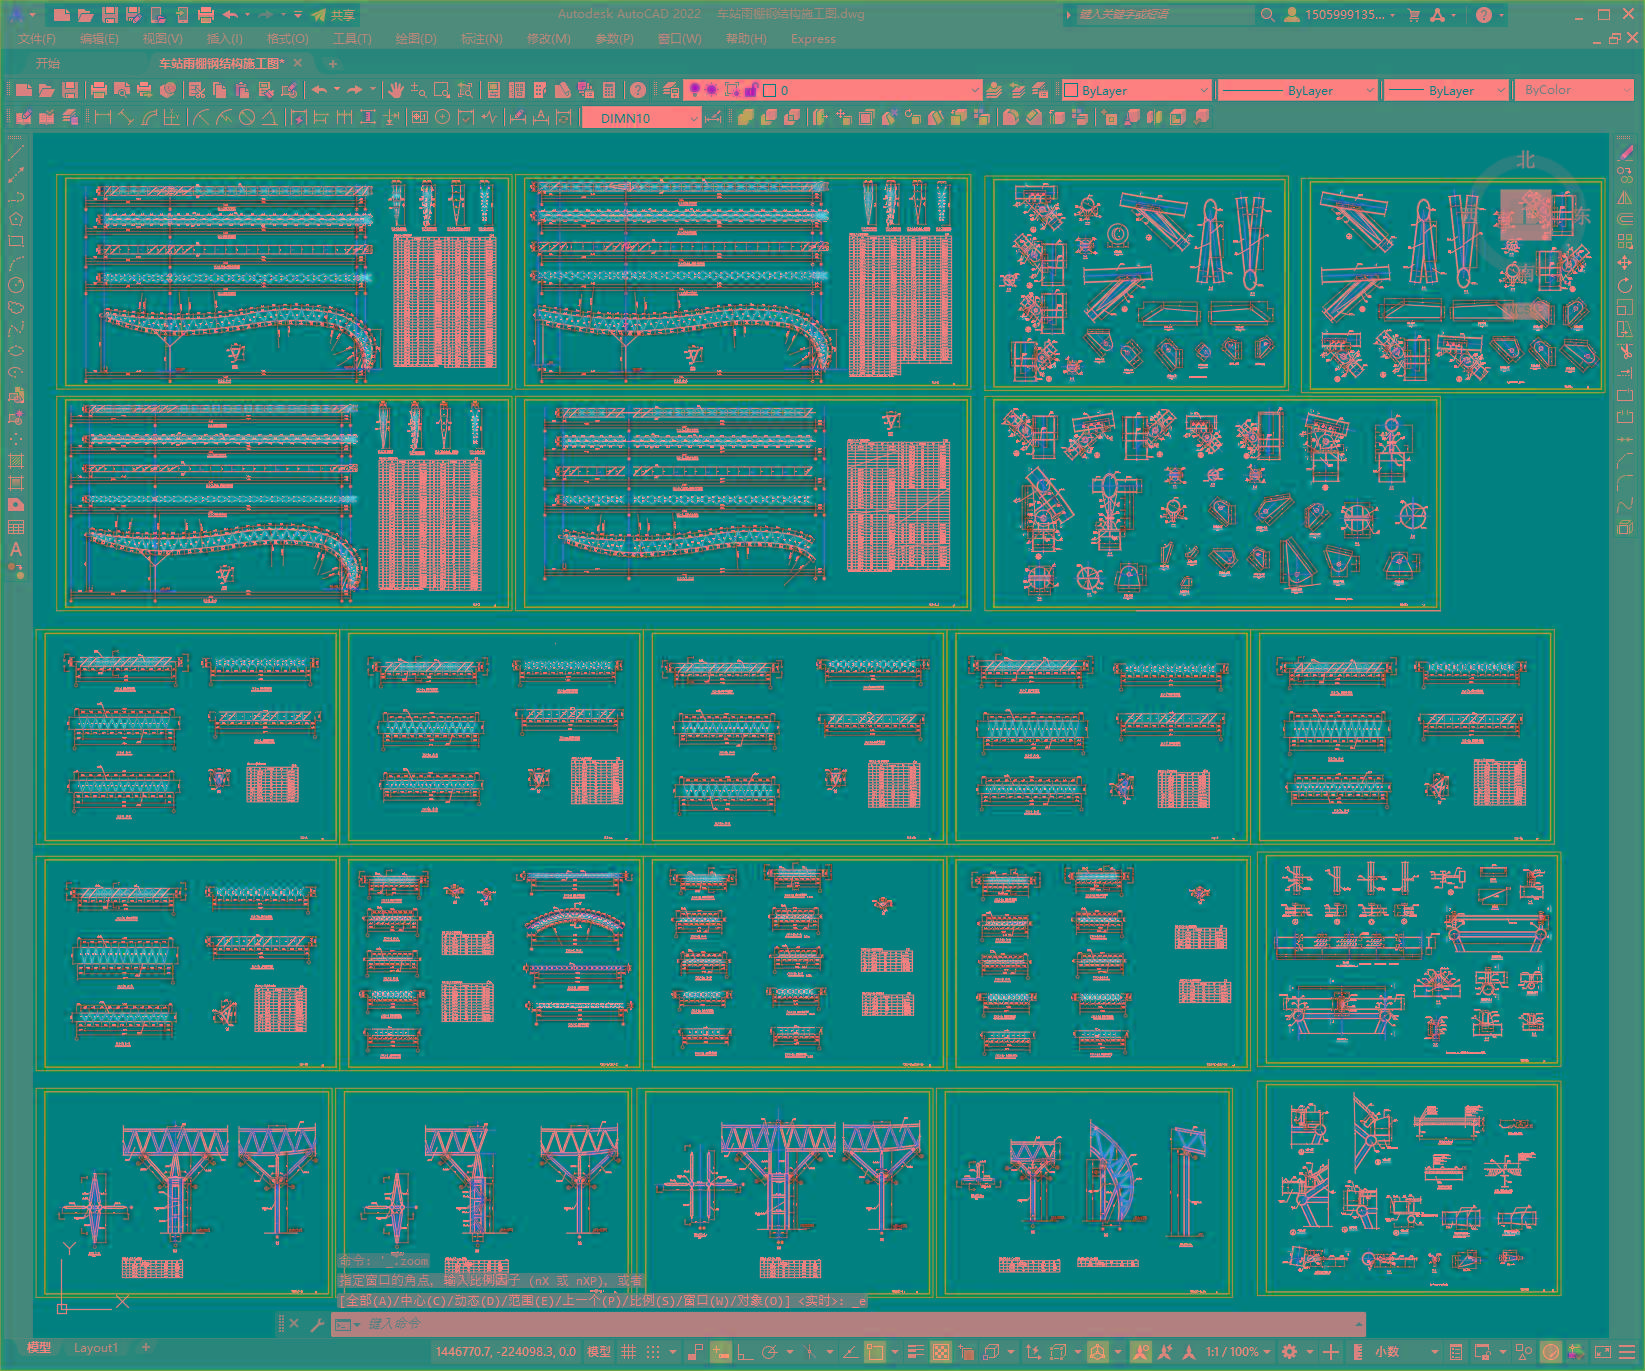Click the ByLayer color swatch box
Image resolution: width=1645 pixels, height=1371 pixels.
pyautogui.click(x=1071, y=90)
